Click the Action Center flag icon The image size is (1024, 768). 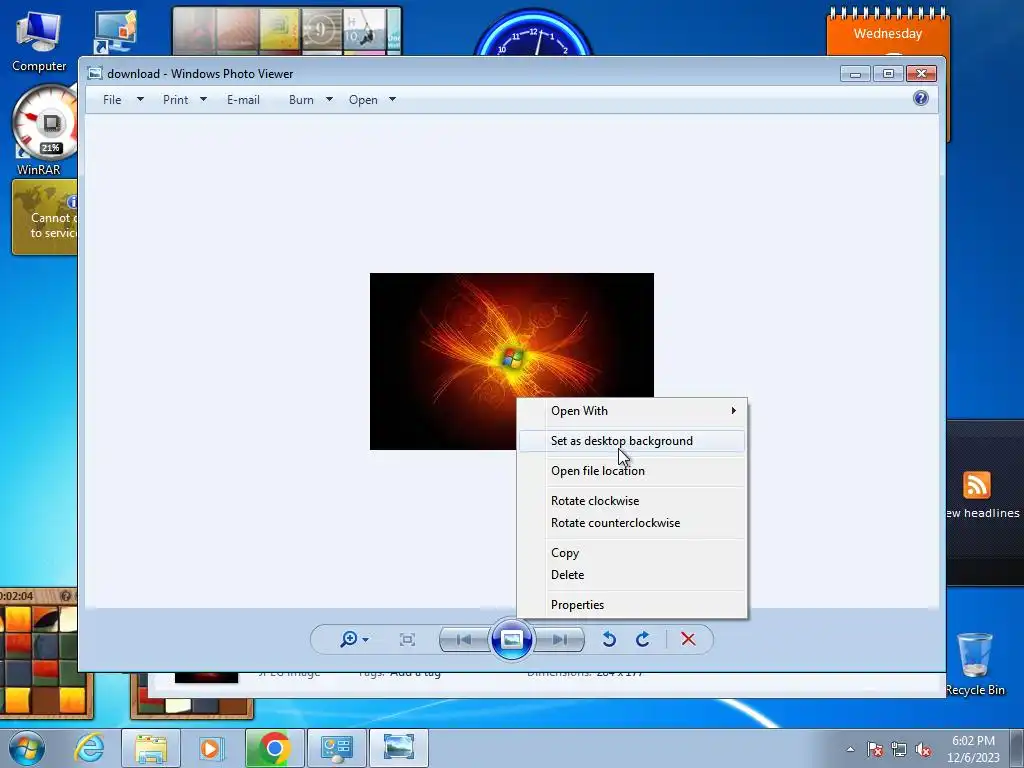pyautogui.click(x=875, y=749)
